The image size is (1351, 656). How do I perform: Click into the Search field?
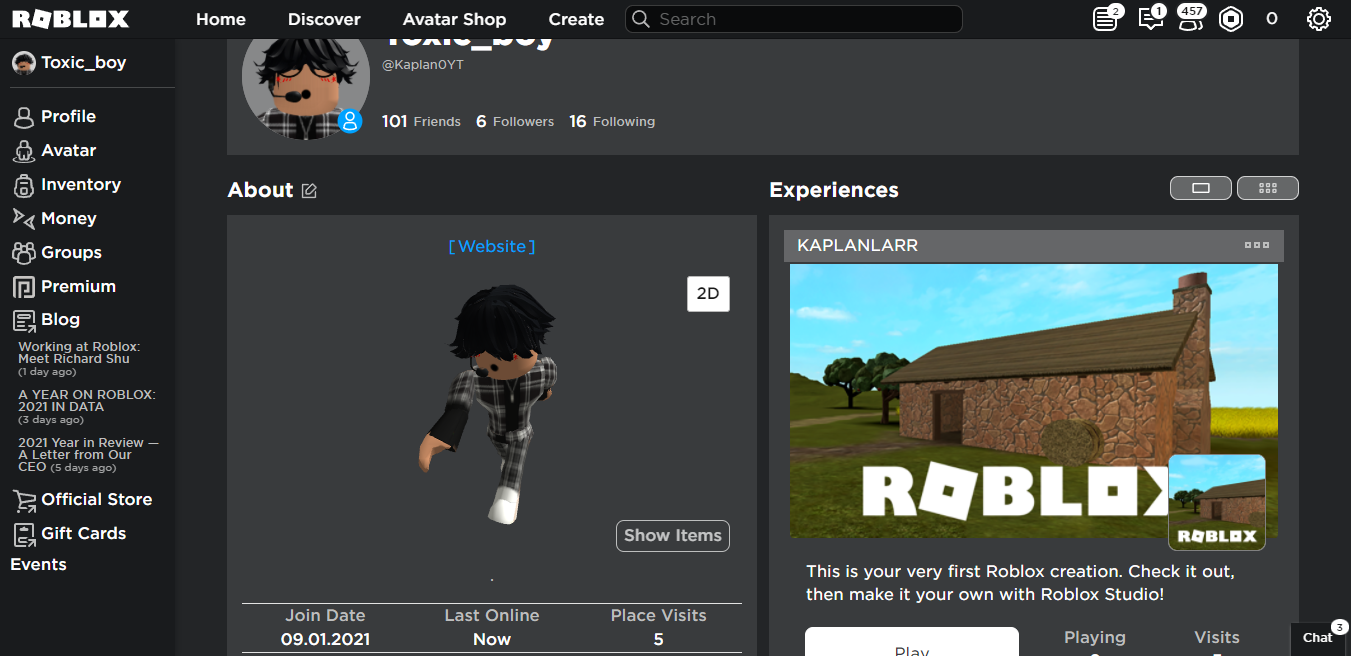(x=794, y=19)
